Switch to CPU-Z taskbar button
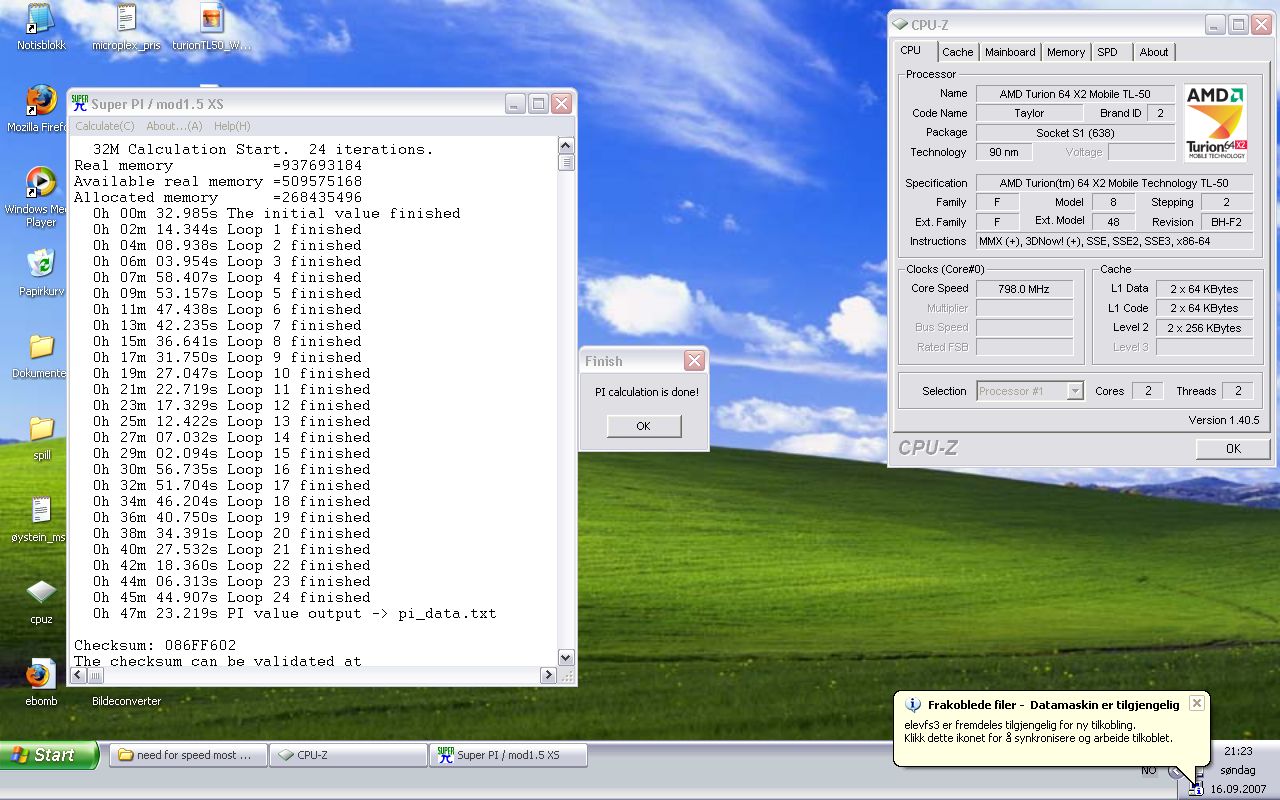The width and height of the screenshot is (1280, 800). point(348,755)
